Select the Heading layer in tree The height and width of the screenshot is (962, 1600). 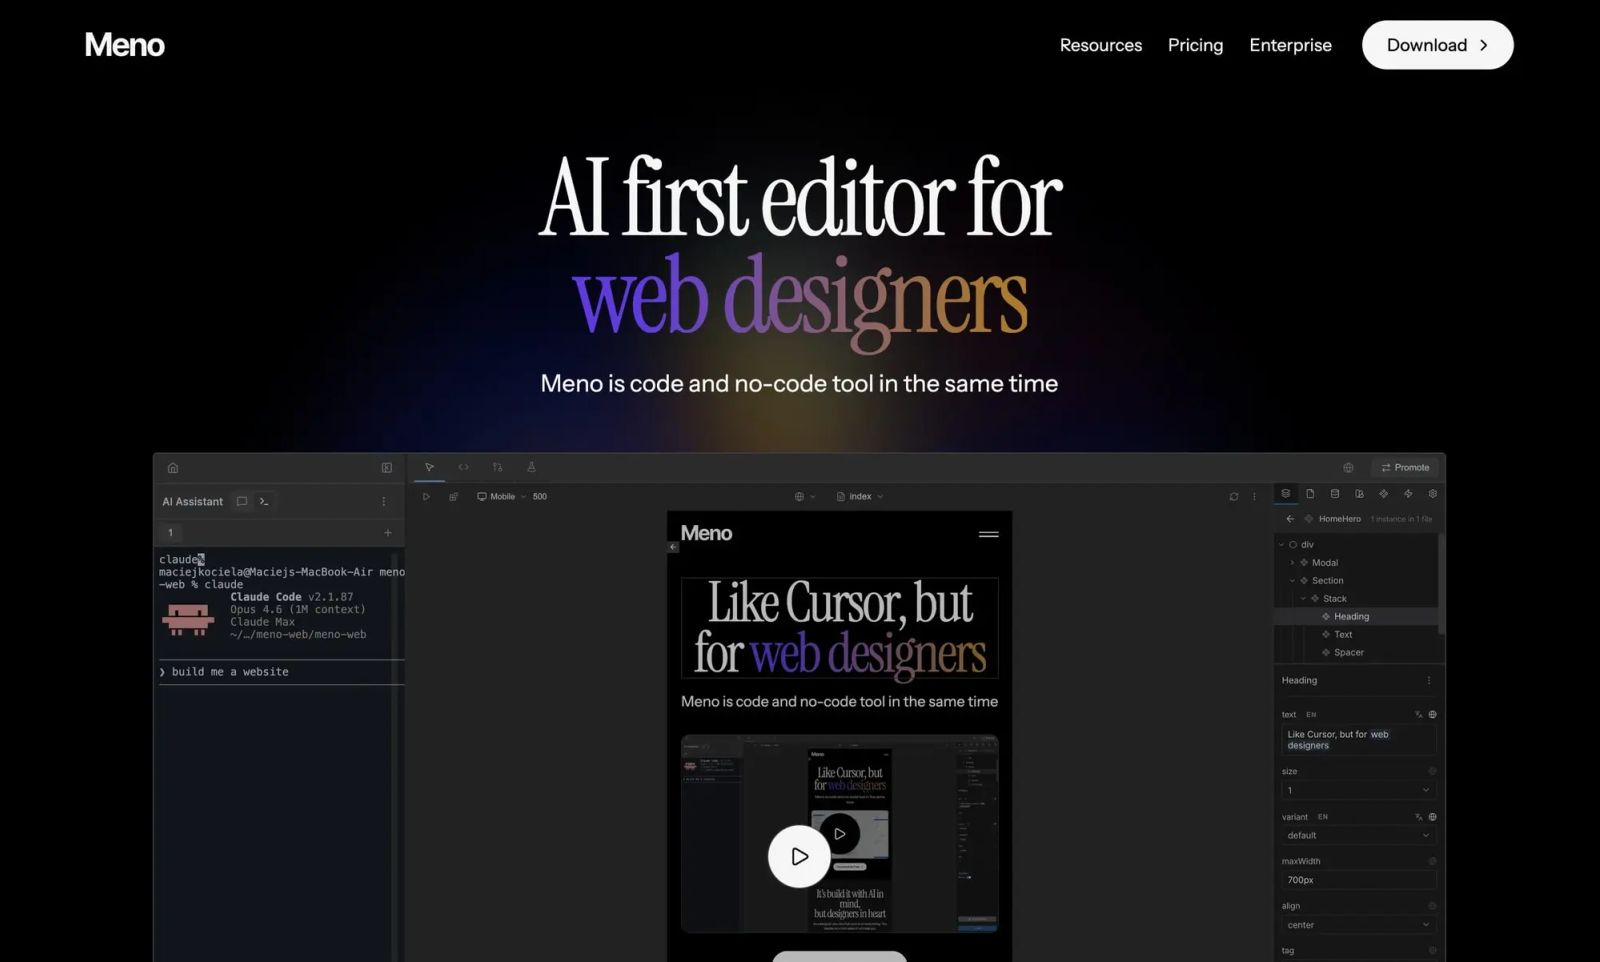point(1355,617)
